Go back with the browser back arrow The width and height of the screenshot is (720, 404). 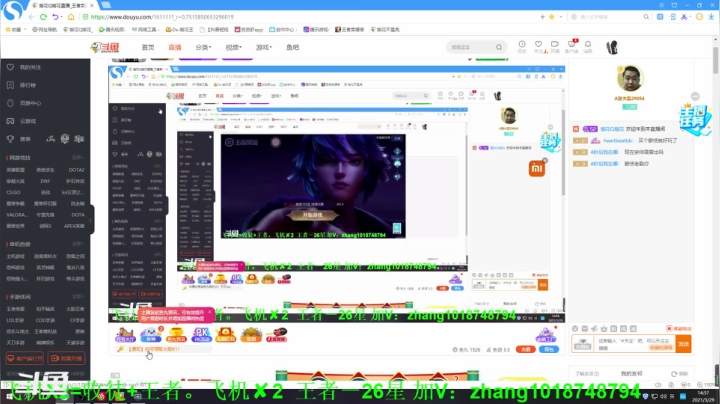[x=31, y=17]
